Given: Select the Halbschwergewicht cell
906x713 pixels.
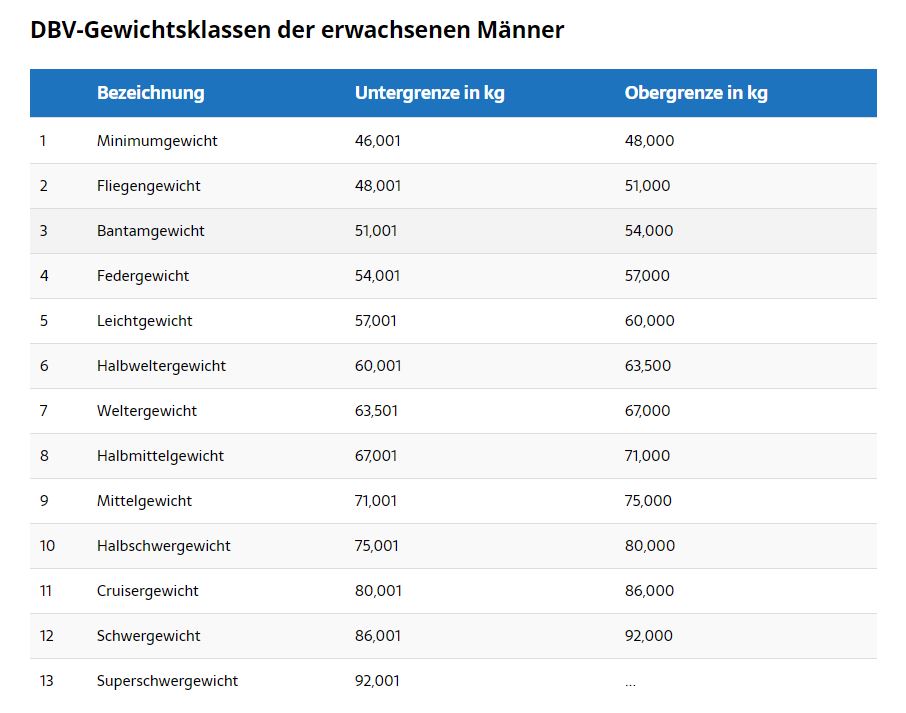Looking at the screenshot, I should pyautogui.click(x=164, y=547).
